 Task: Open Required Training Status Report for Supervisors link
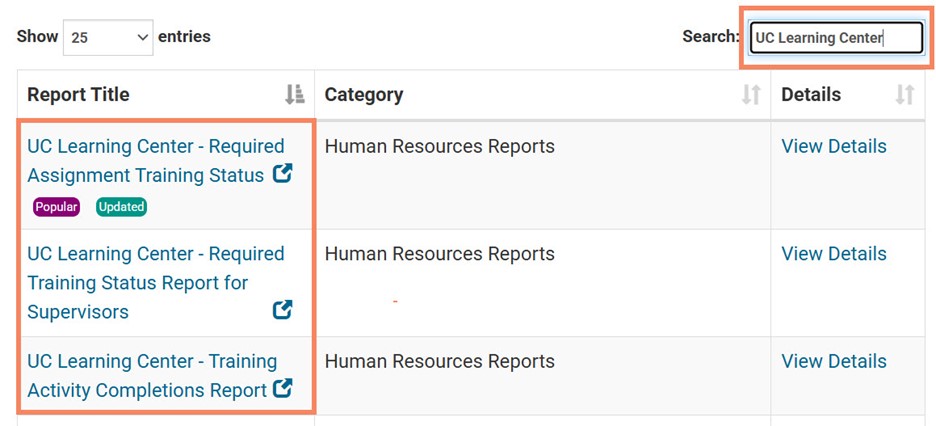tap(156, 282)
